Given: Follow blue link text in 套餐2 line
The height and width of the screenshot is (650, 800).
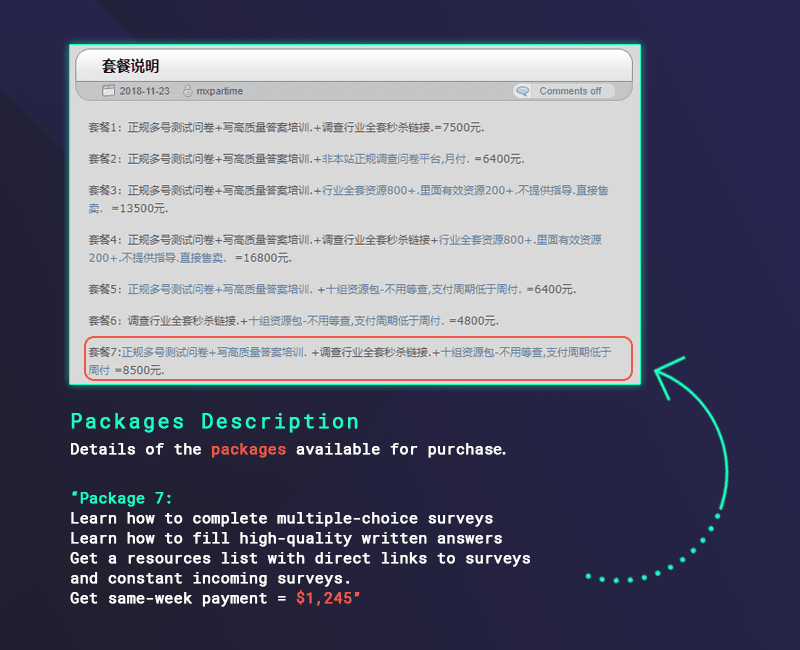Looking at the screenshot, I should tap(395, 159).
